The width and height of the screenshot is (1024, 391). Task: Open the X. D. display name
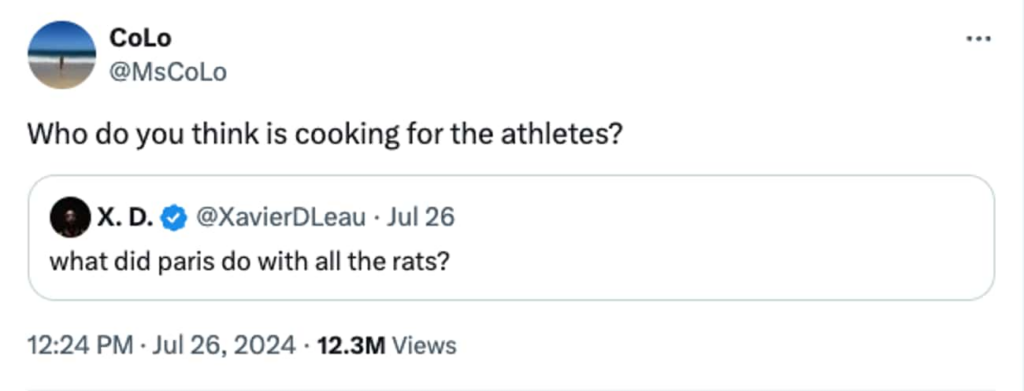(125, 217)
